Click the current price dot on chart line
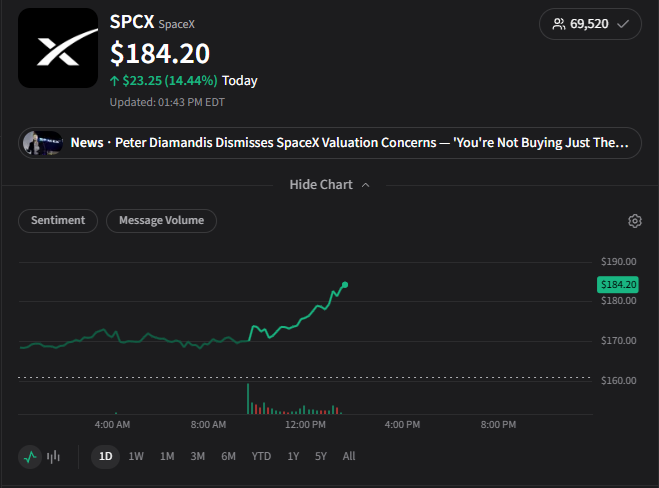Screen dimensions: 659x488 coord(345,285)
